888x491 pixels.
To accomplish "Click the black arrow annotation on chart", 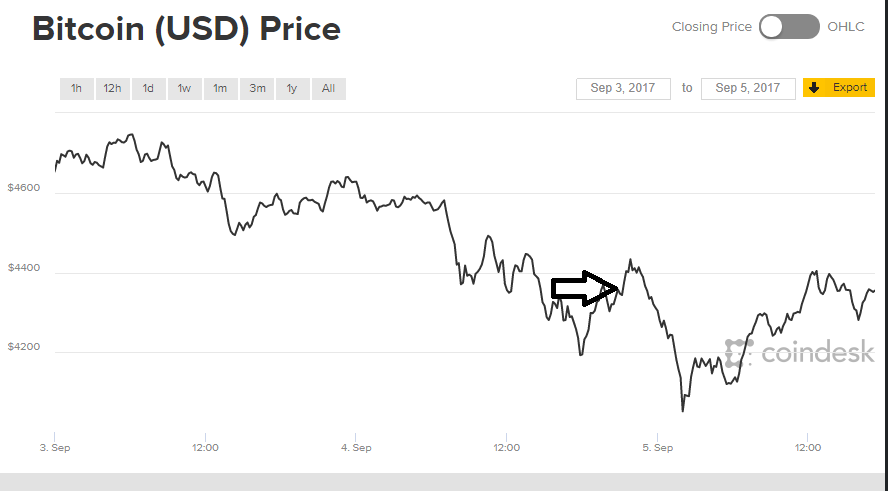I will [x=584, y=288].
